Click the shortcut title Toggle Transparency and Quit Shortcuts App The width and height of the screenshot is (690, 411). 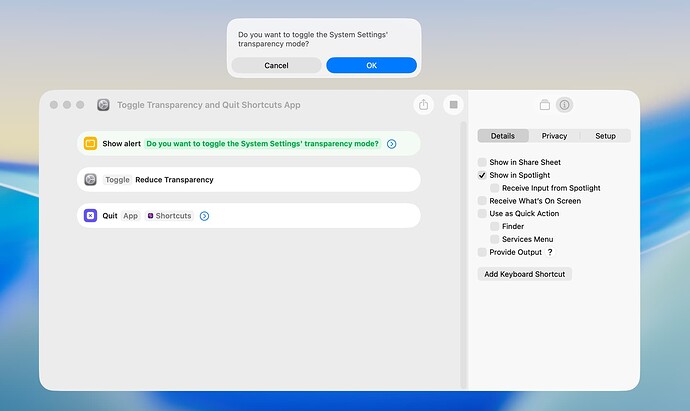[209, 105]
